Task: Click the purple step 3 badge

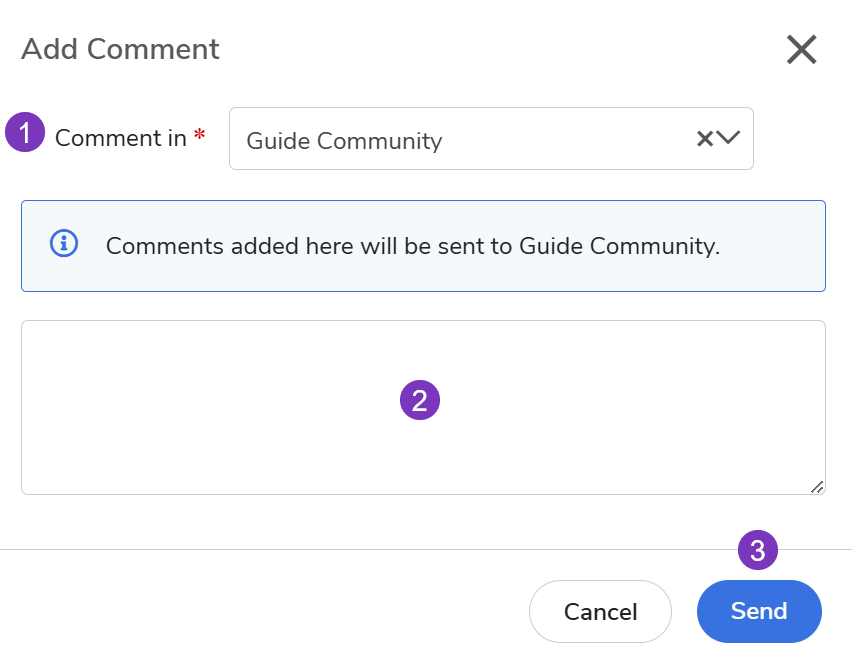Action: point(758,550)
